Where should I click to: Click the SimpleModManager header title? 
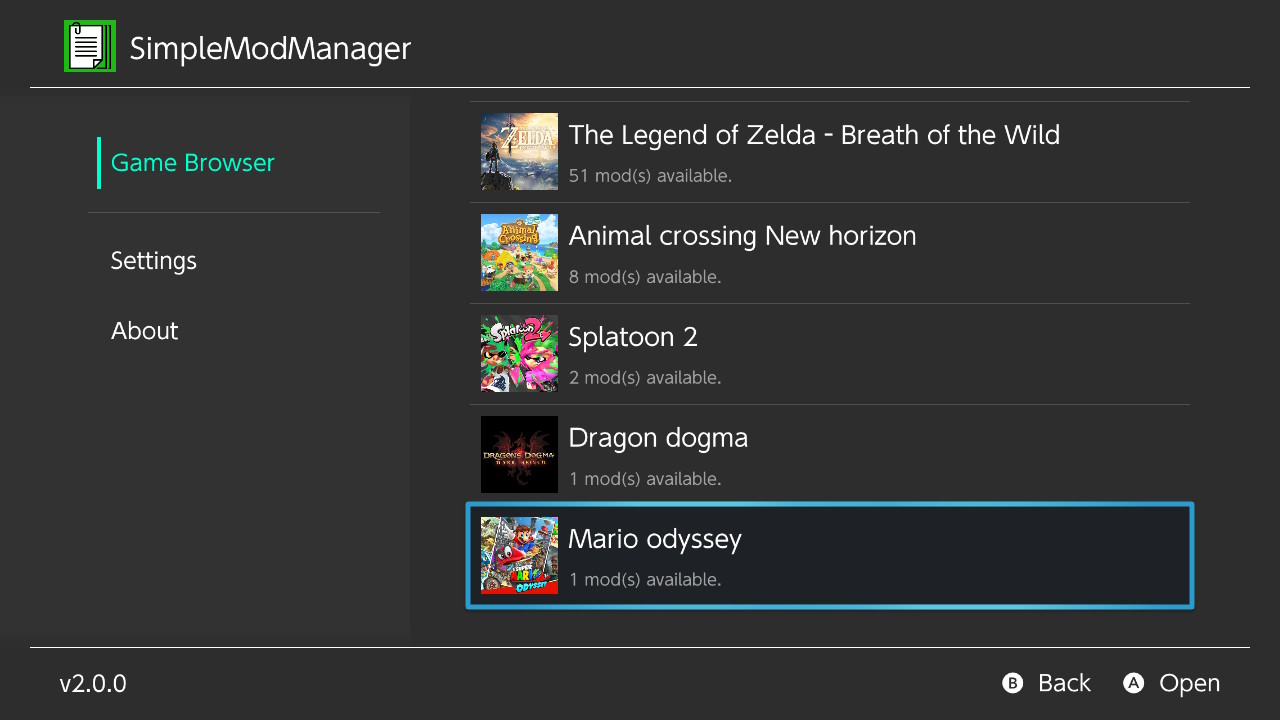[x=270, y=48]
